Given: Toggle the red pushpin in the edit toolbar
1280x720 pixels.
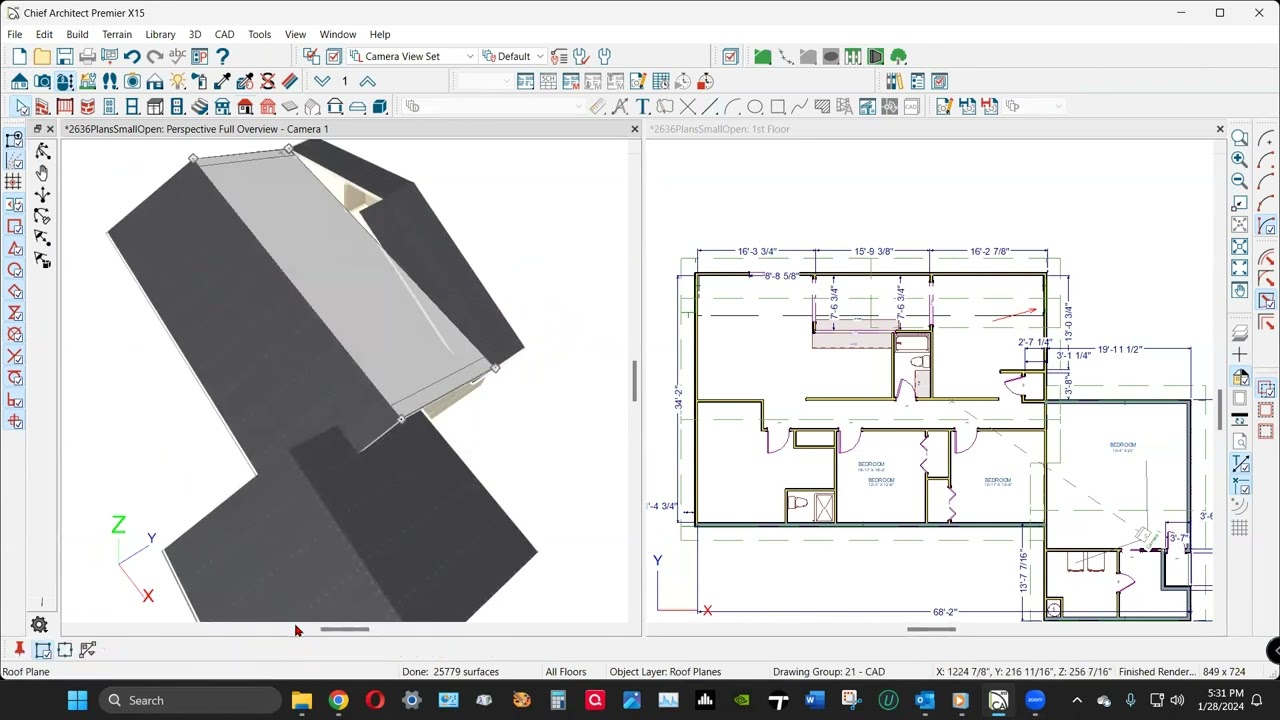Looking at the screenshot, I should click(x=19, y=650).
